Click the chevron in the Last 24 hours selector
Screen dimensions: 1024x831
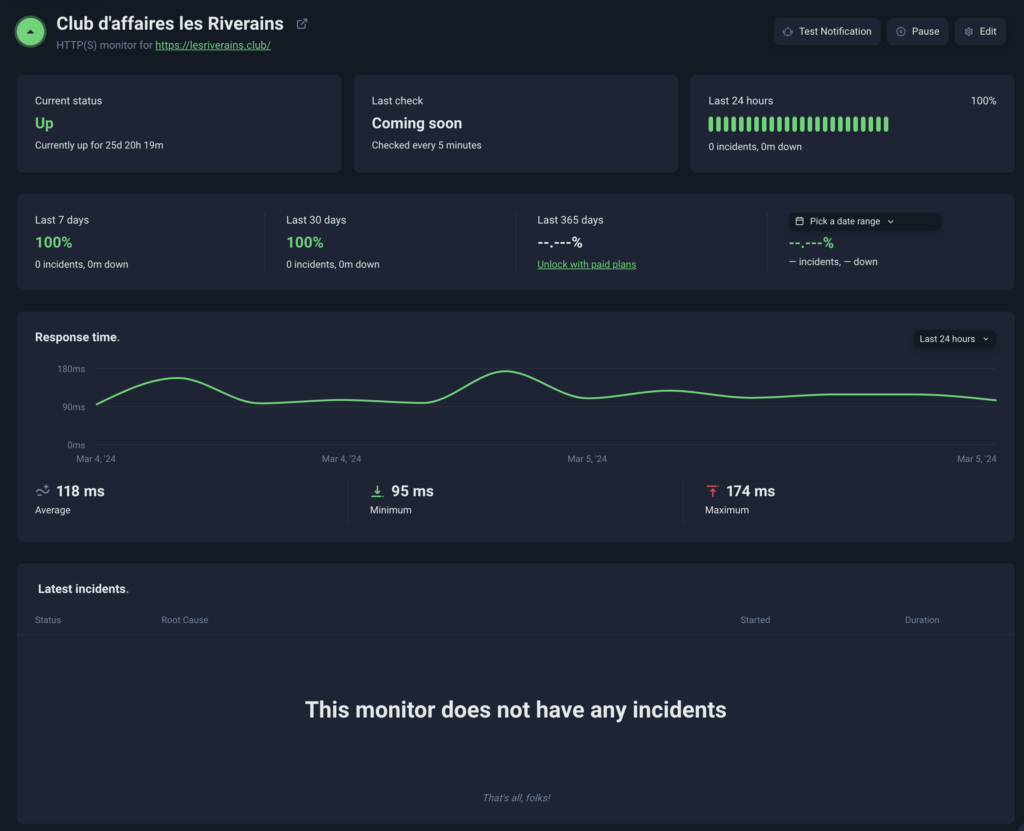pyautogui.click(x=985, y=339)
